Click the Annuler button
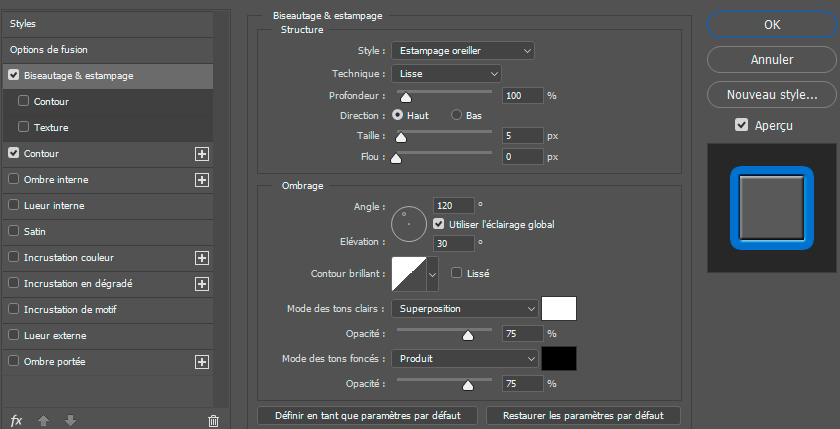The image size is (840, 429). 772,60
